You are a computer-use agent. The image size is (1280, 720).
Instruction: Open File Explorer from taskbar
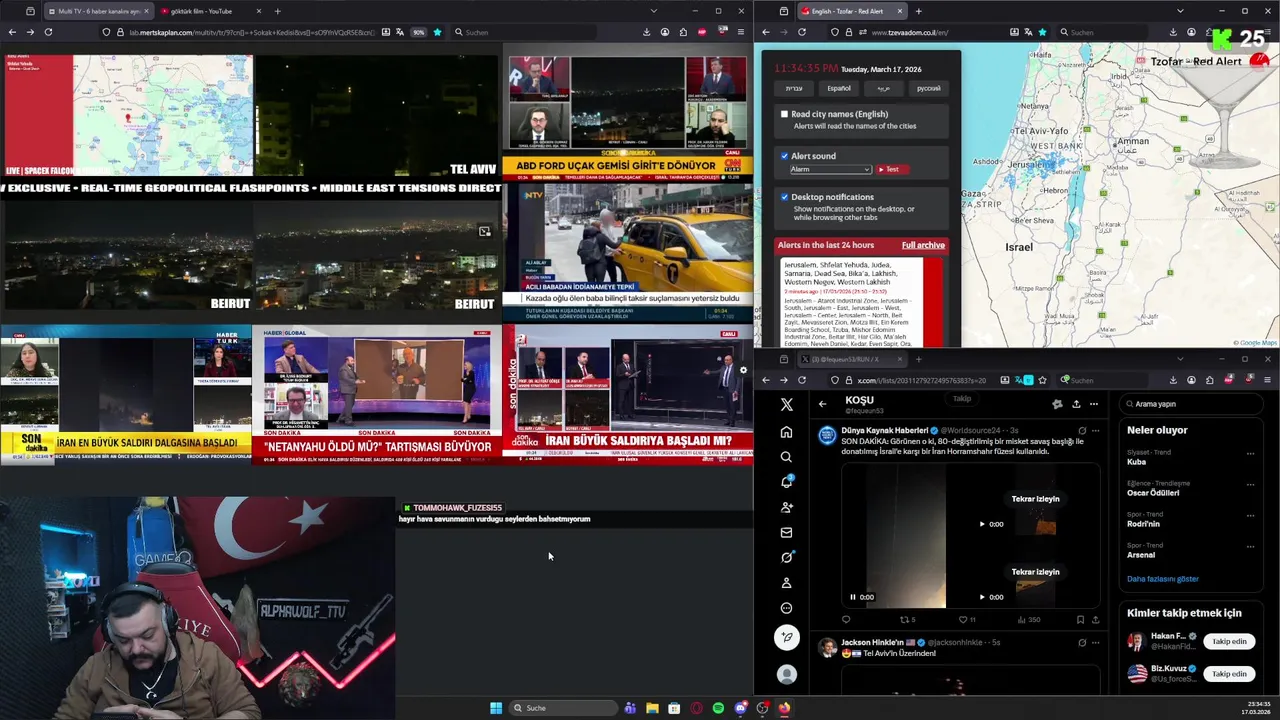tap(652, 708)
